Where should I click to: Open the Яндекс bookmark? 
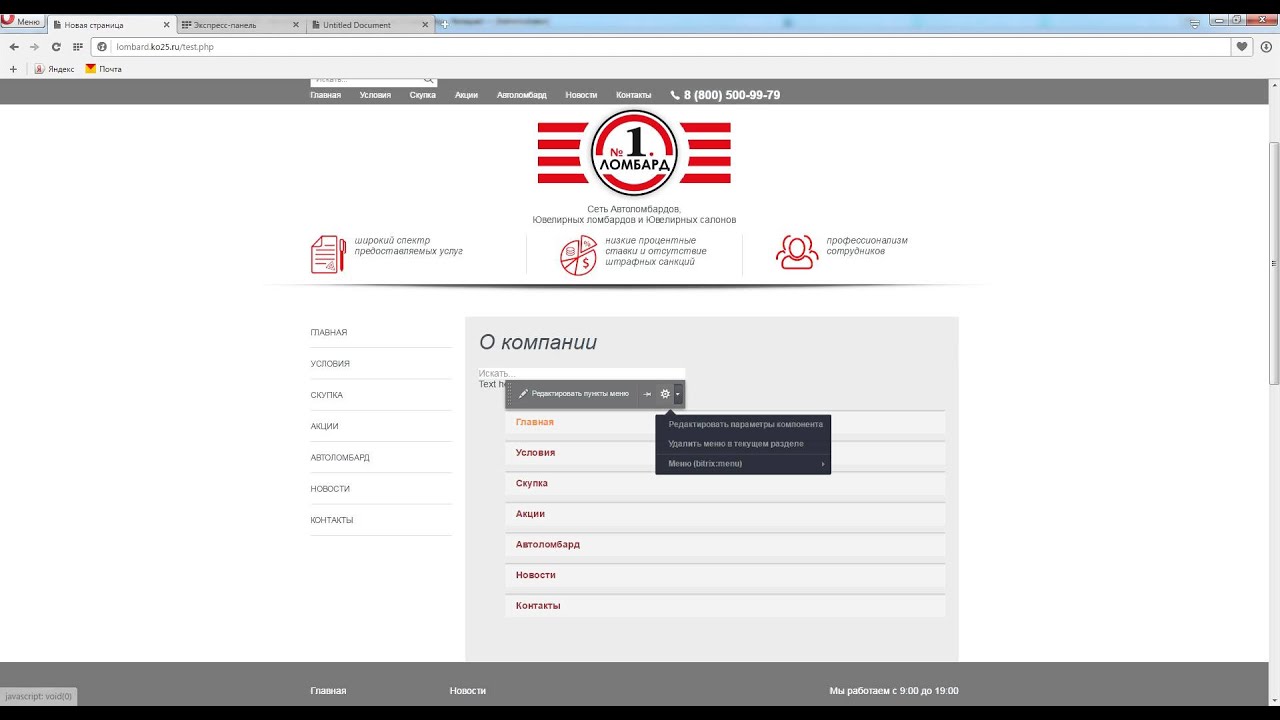click(55, 69)
